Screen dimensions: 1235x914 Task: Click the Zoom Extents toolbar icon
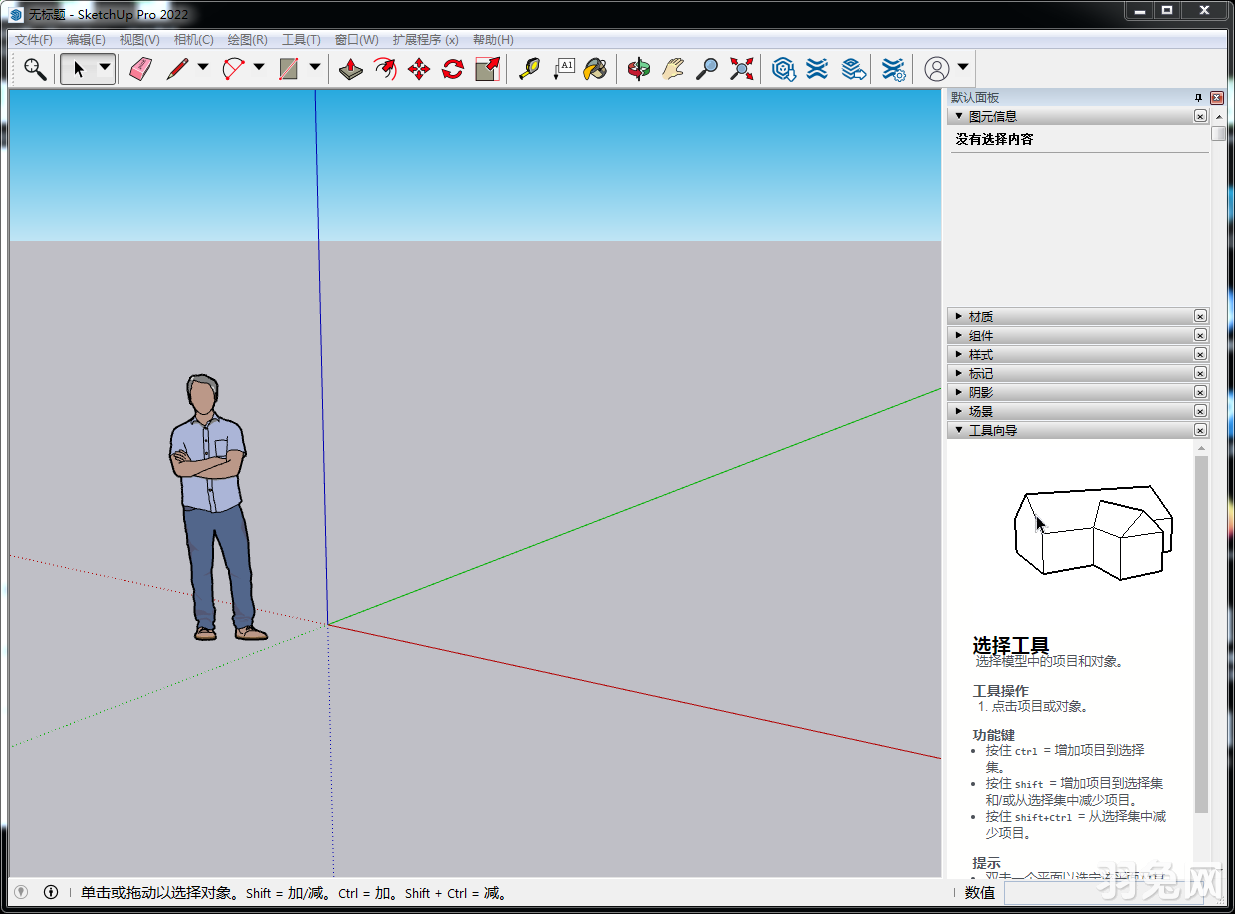click(x=741, y=68)
